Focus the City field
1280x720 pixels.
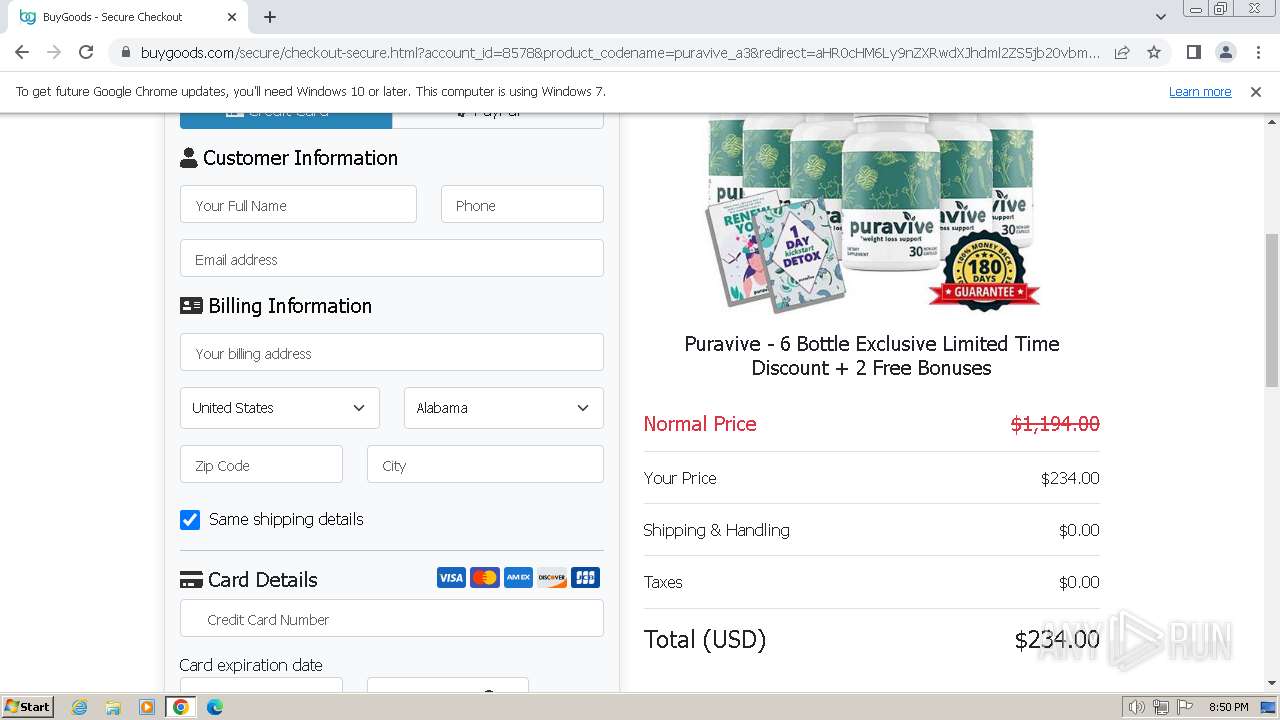tap(485, 464)
